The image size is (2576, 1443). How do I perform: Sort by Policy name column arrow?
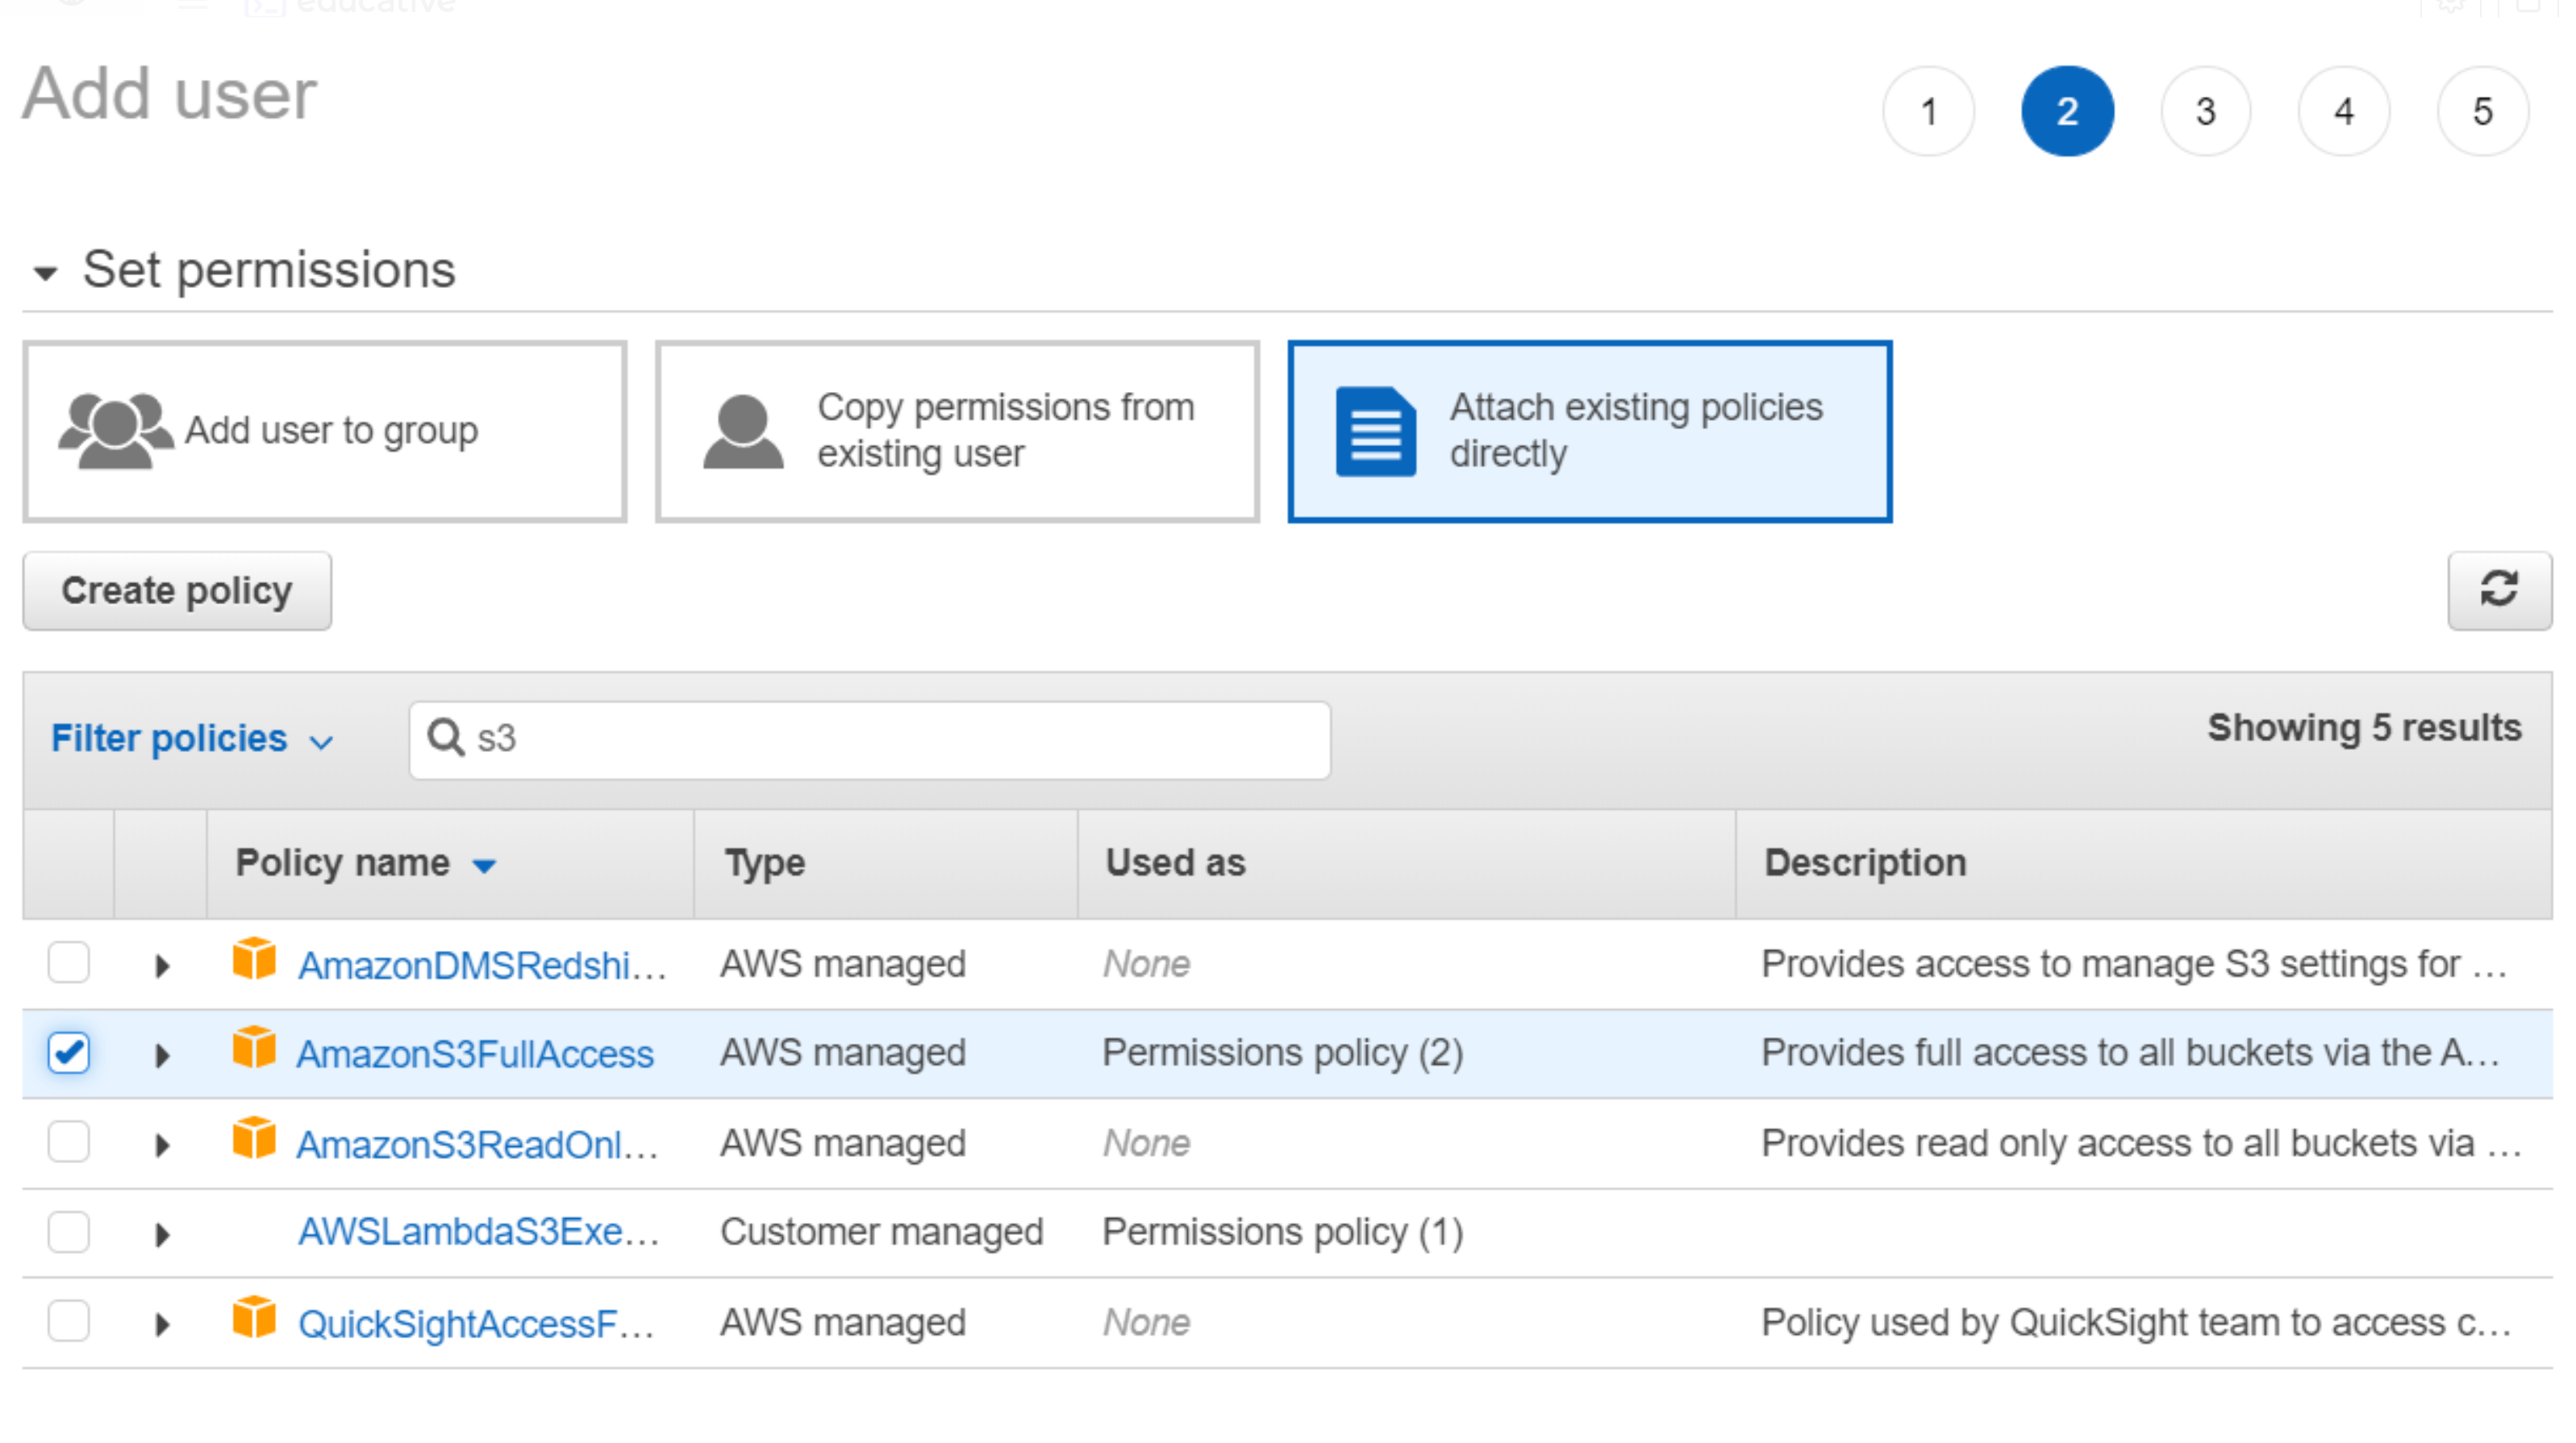(484, 866)
